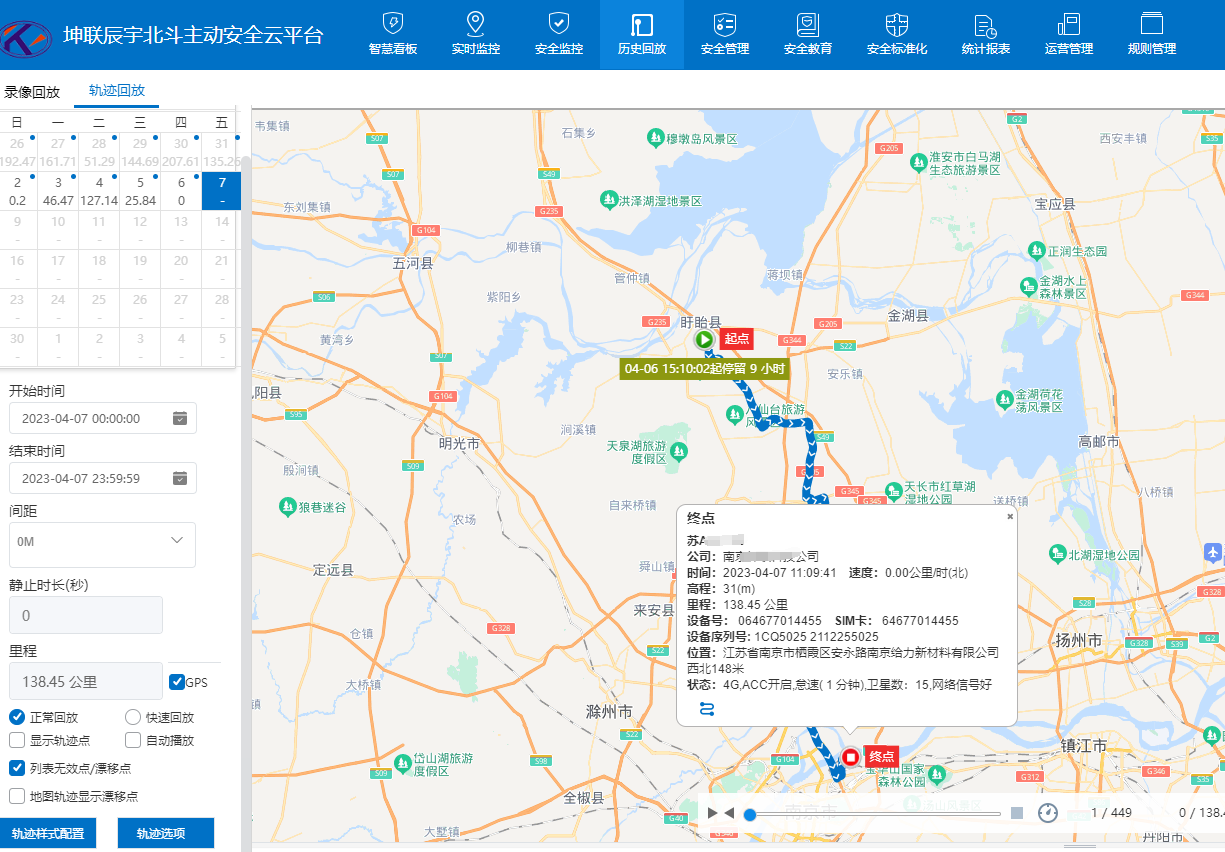Viewport: 1225px width, 852px height.
Task: Open the 结束时间 calendar picker icon
Action: [x=180, y=478]
